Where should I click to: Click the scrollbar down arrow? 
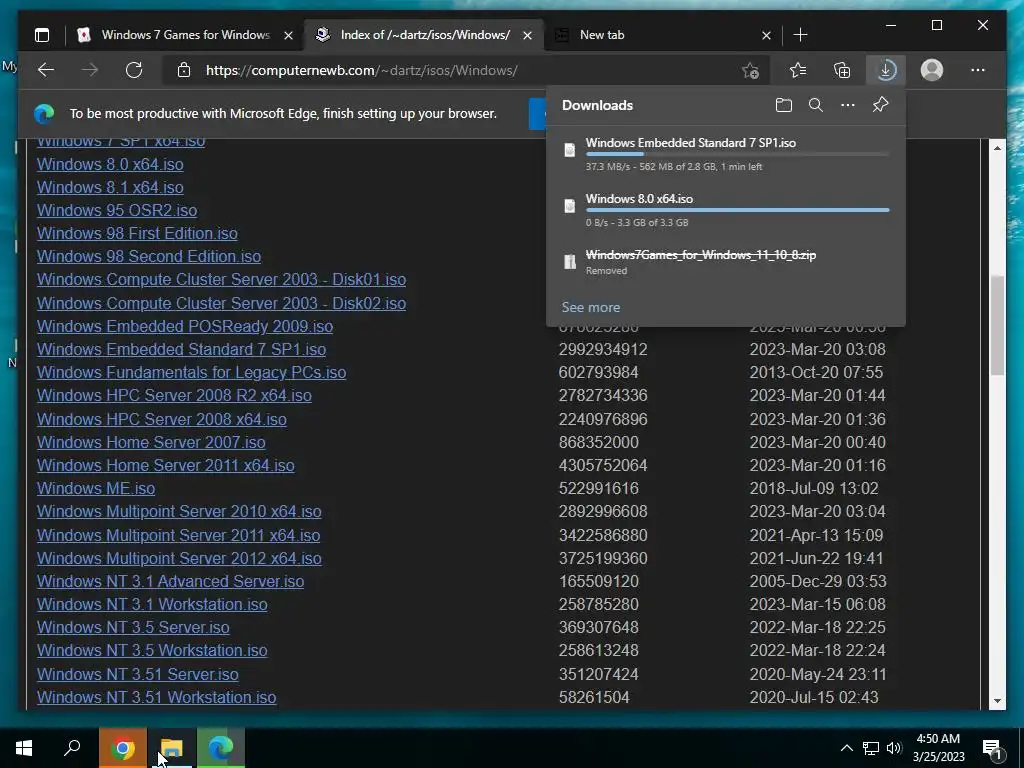point(997,701)
